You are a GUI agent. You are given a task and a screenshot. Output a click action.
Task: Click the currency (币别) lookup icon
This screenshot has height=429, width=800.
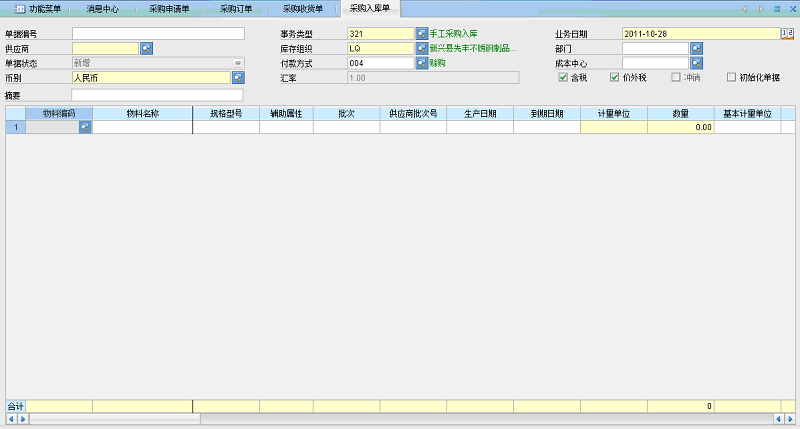pyautogui.click(x=238, y=77)
